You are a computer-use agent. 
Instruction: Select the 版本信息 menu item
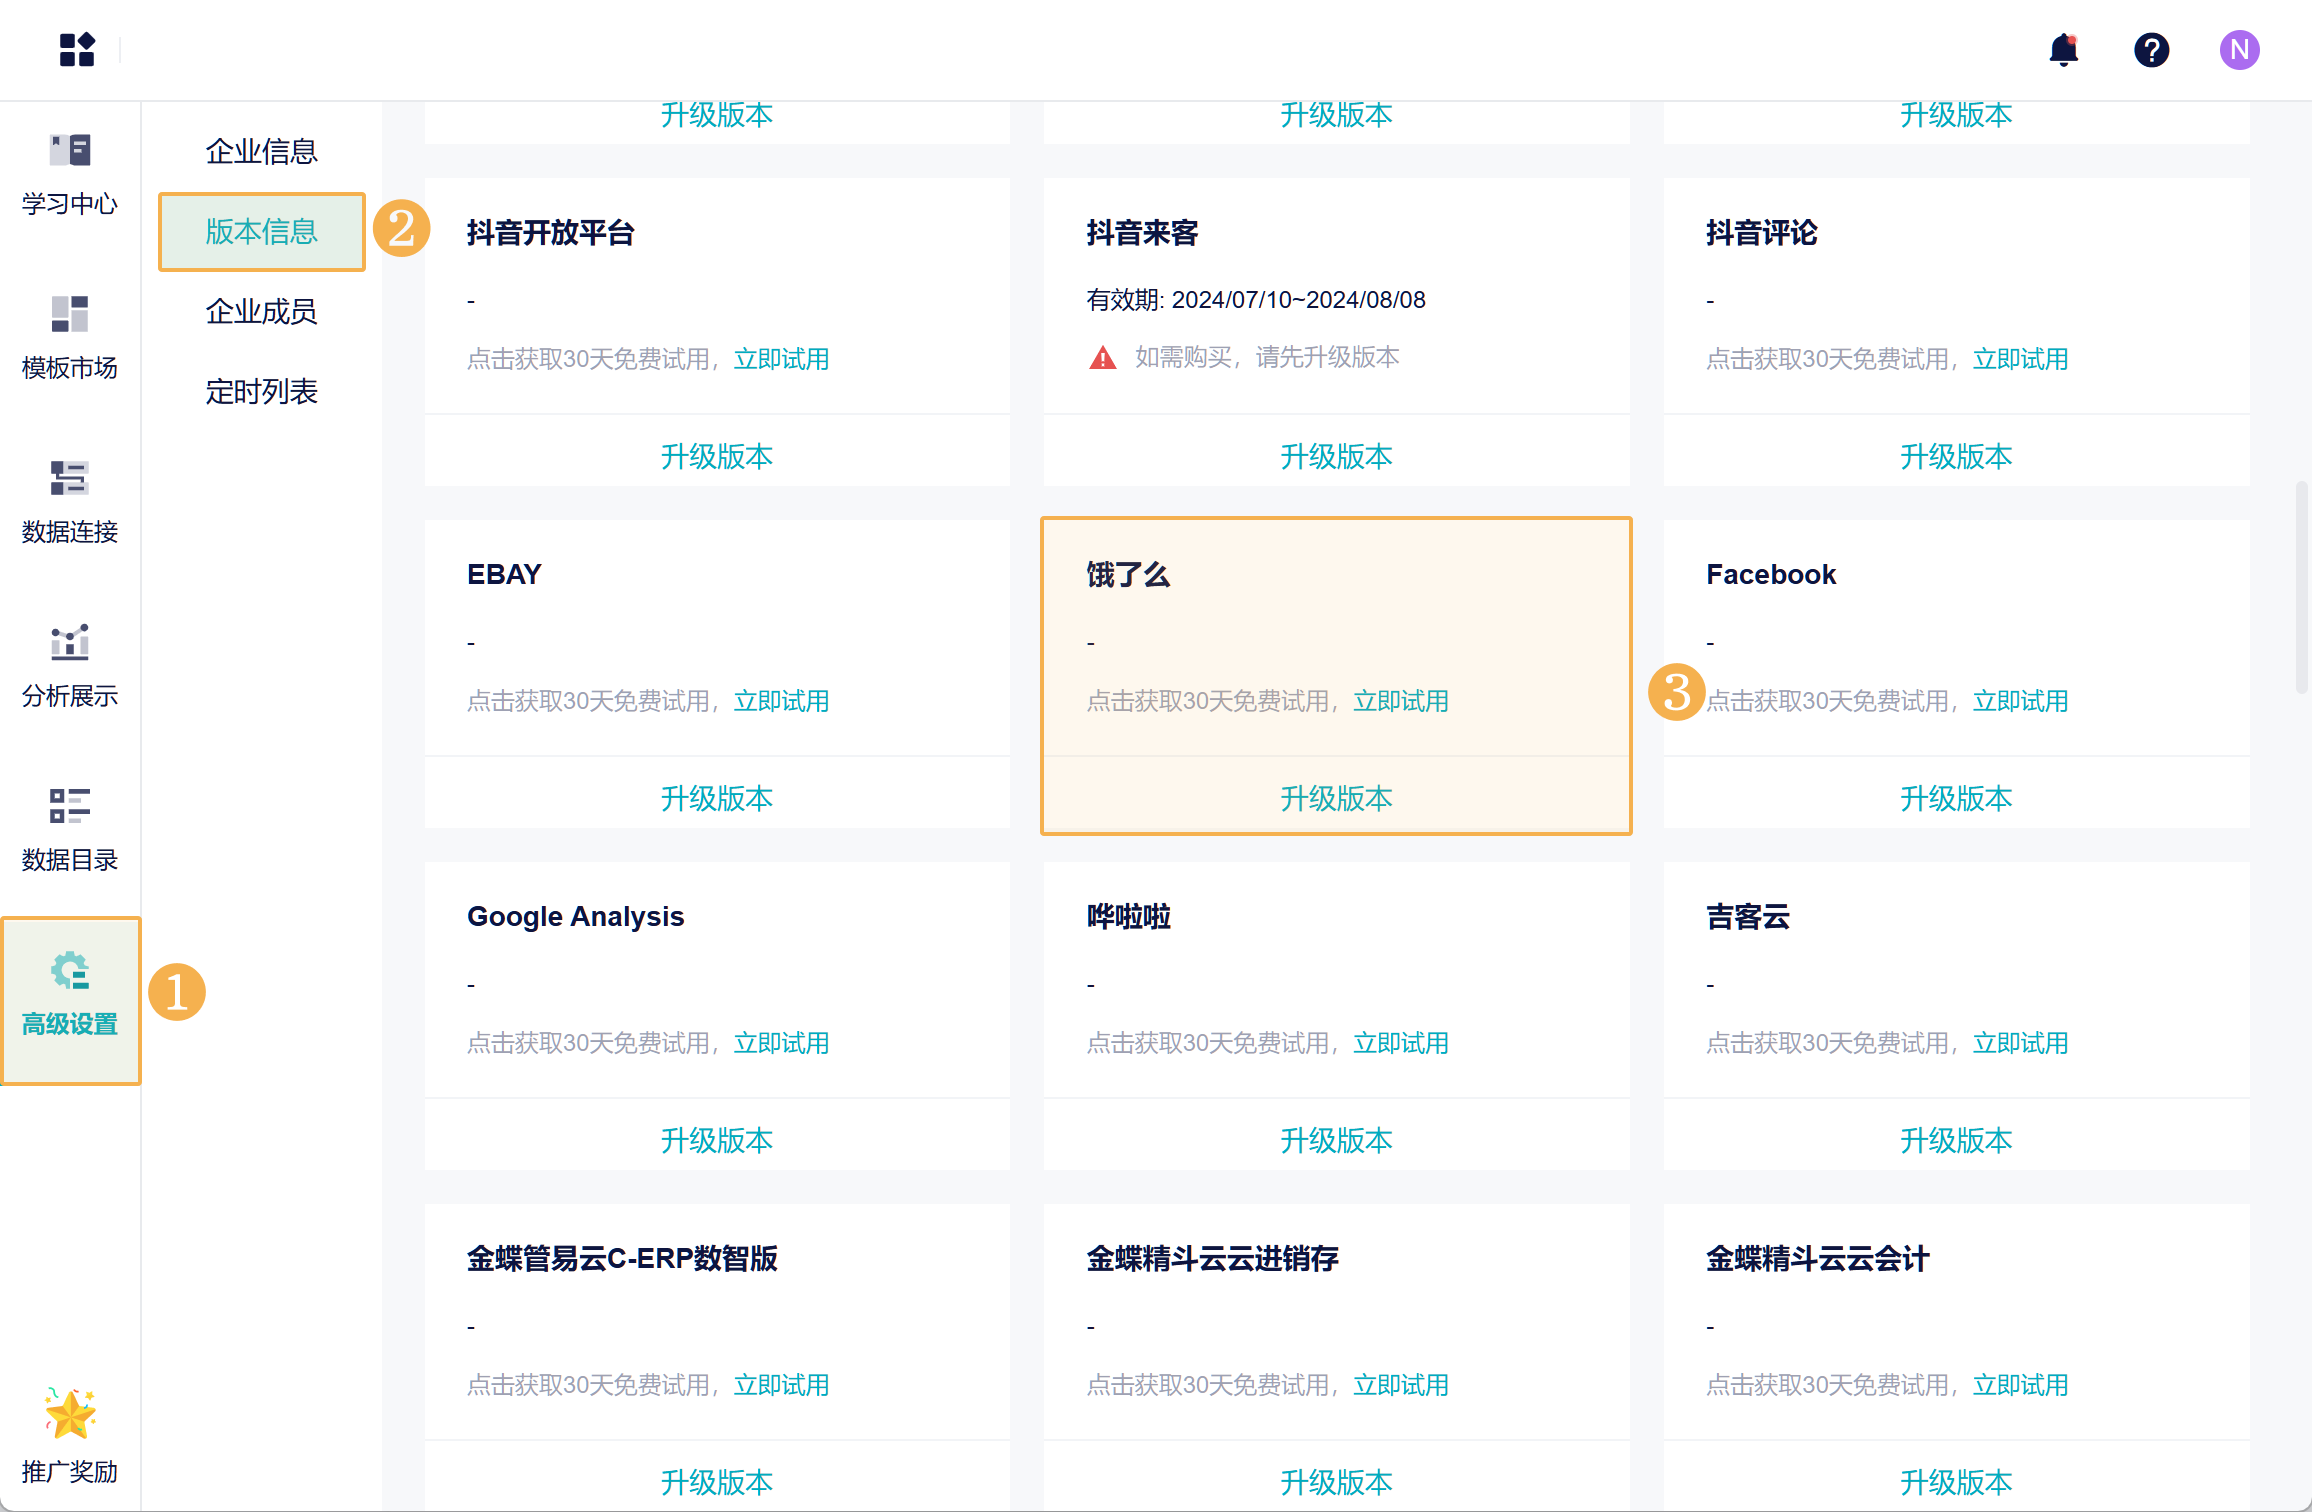tap(261, 231)
